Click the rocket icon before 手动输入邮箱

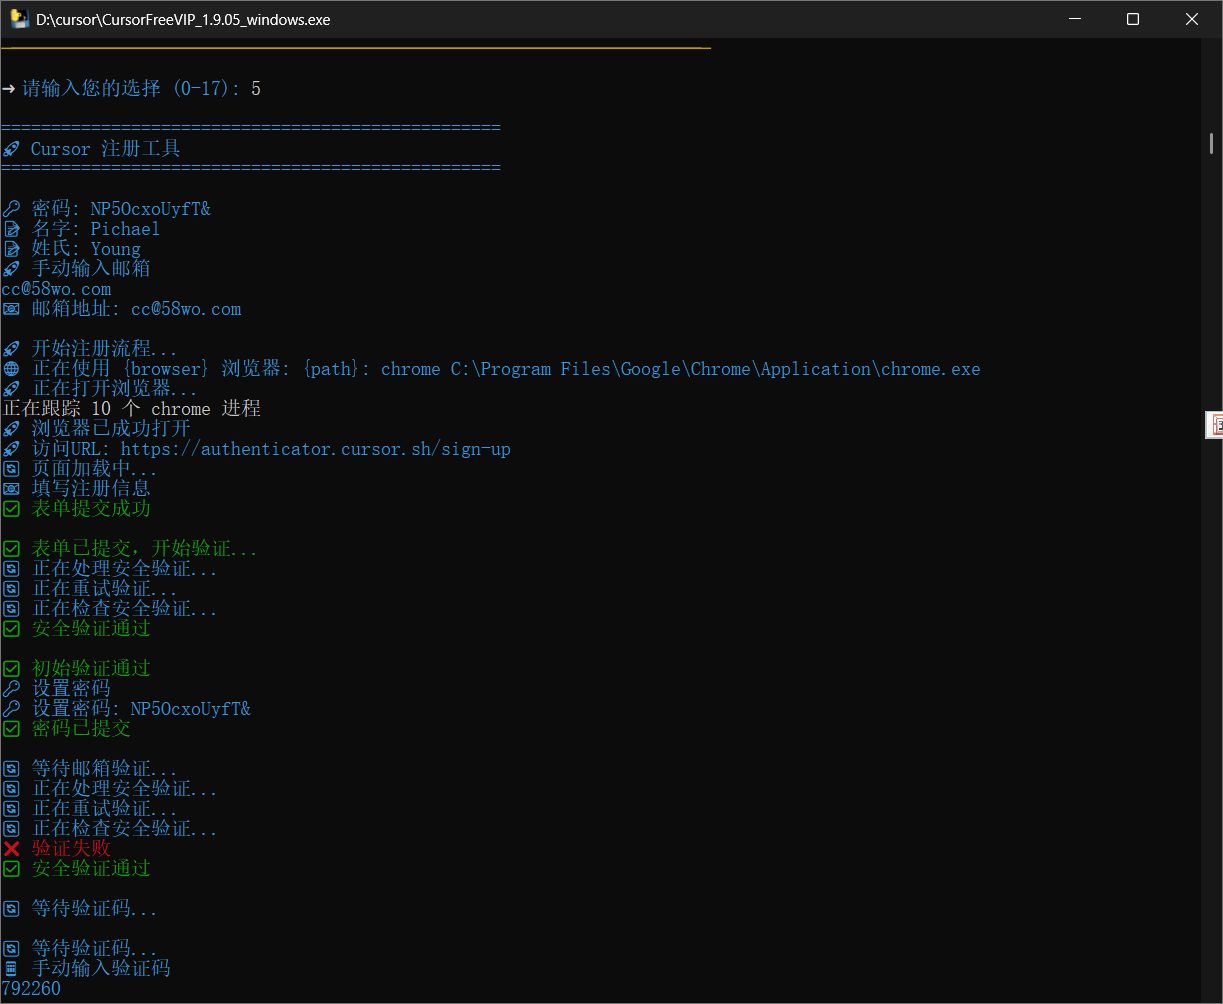[x=11, y=269]
